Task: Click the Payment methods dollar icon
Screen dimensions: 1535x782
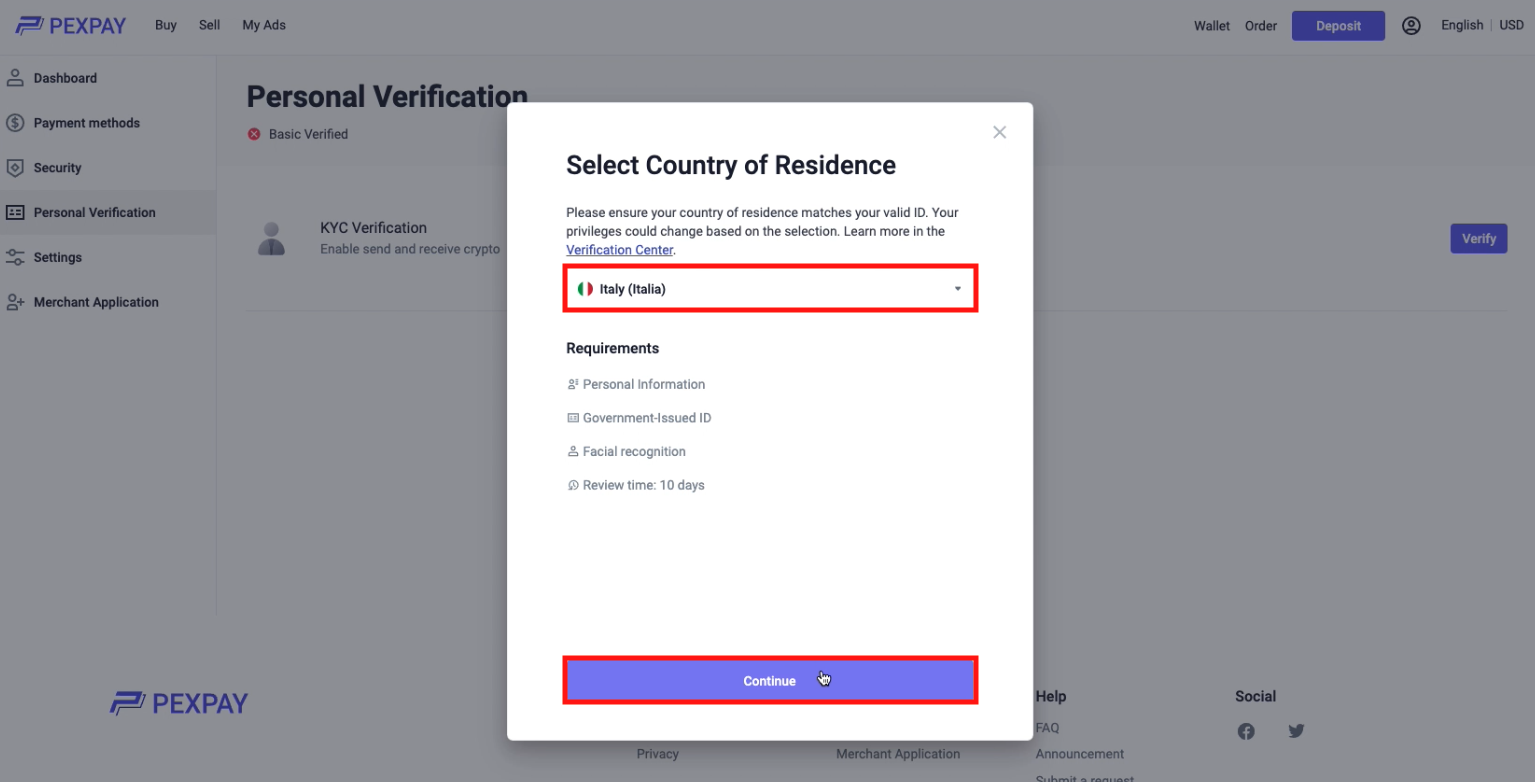Action: tap(15, 123)
